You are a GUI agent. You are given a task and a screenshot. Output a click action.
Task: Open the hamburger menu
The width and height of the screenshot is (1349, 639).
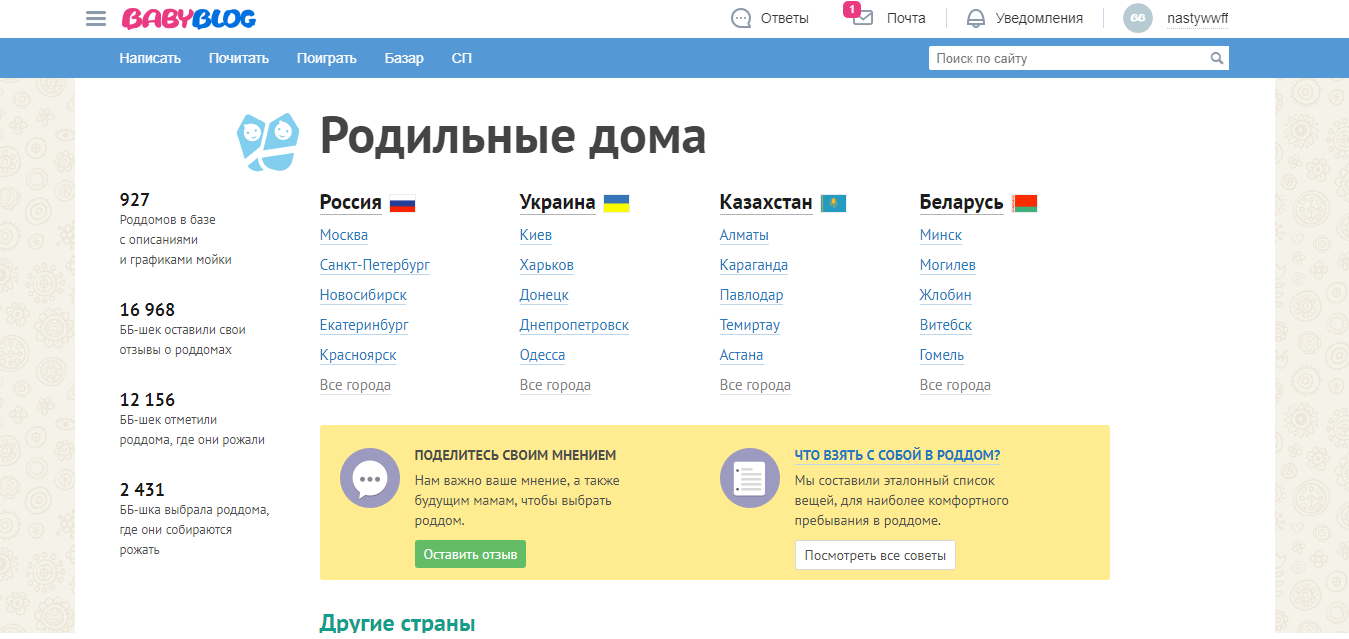pyautogui.click(x=95, y=17)
